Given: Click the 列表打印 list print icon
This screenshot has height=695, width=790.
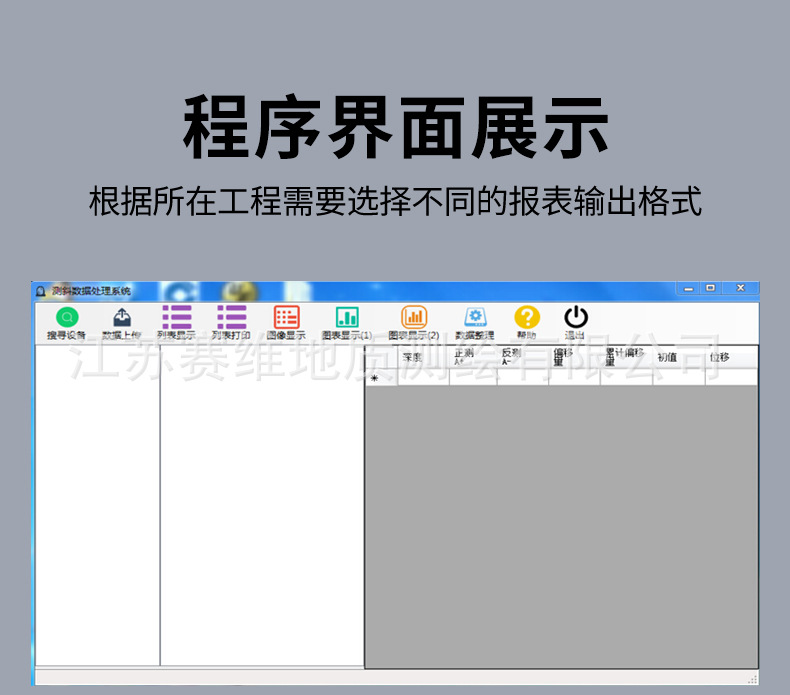Looking at the screenshot, I should [x=232, y=317].
